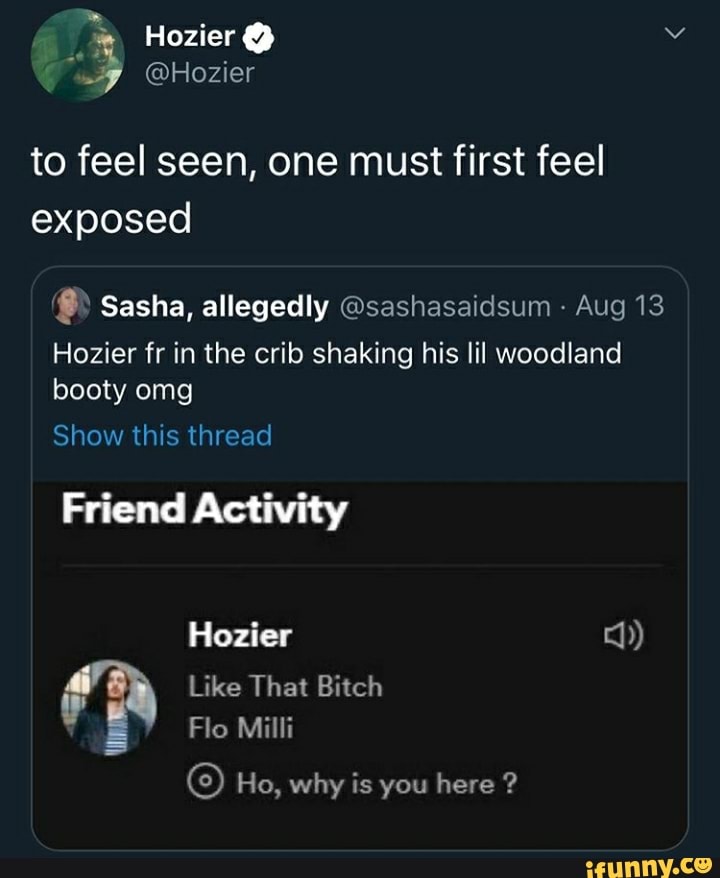
Task: Open Hozier's Friend Activity avatar
Action: click(x=109, y=707)
